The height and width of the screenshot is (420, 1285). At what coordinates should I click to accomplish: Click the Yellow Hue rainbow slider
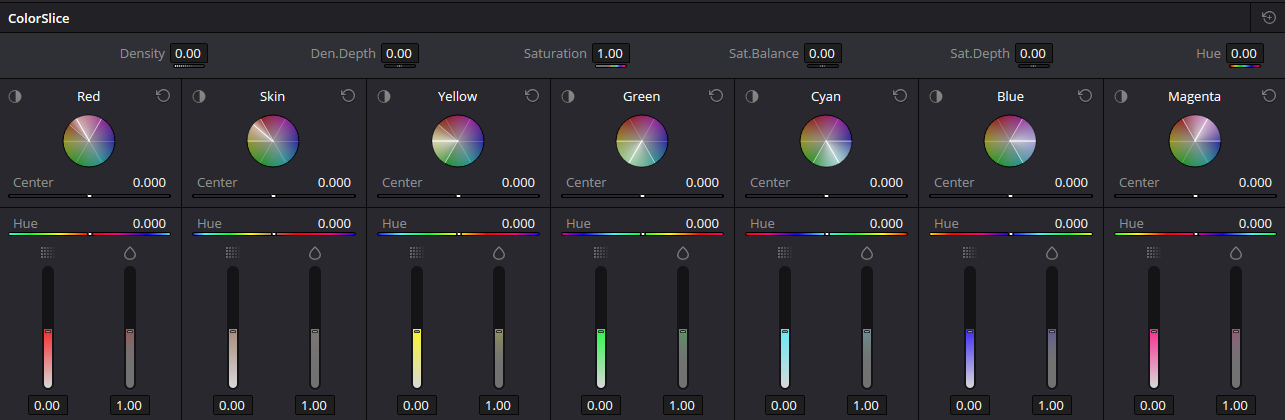click(x=458, y=234)
